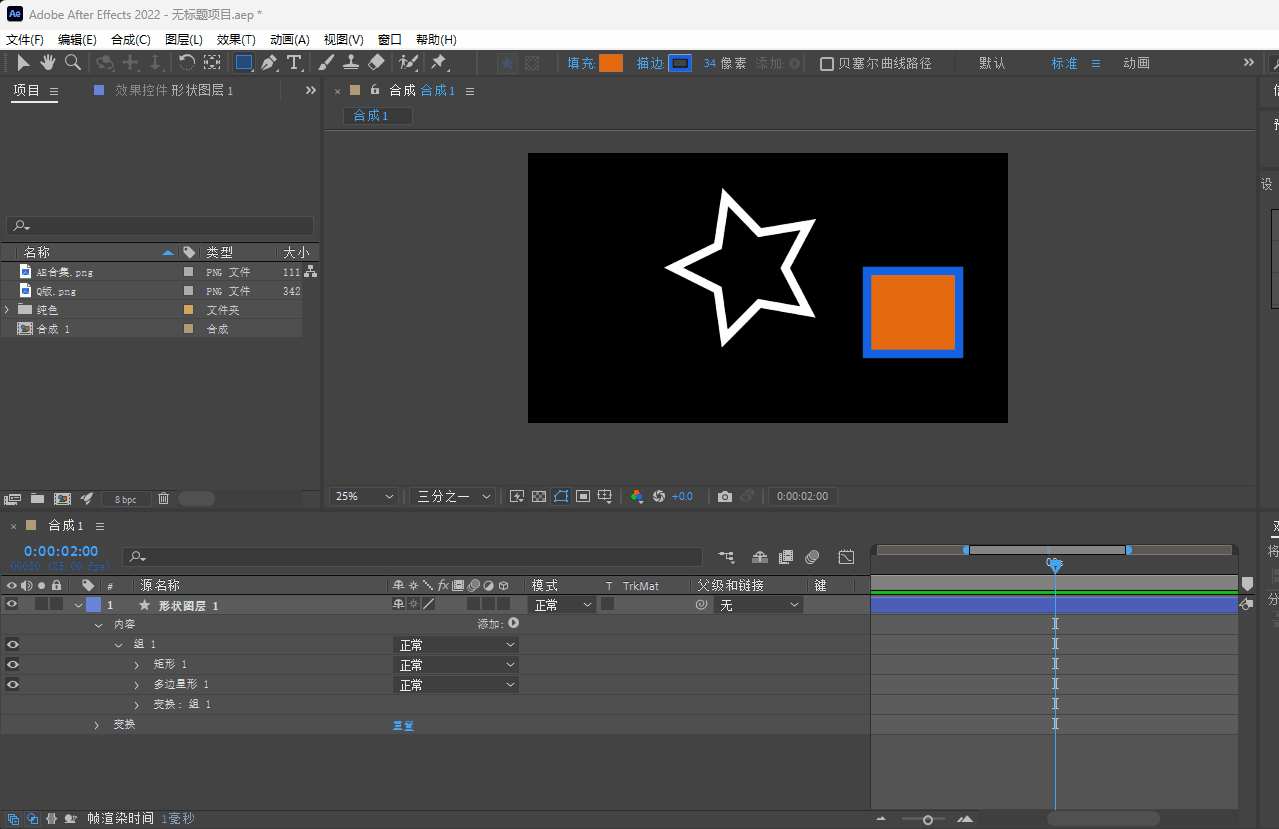Toggle the Motion Blur enable icon in timeline
The height and width of the screenshot is (829, 1279).
tap(812, 556)
